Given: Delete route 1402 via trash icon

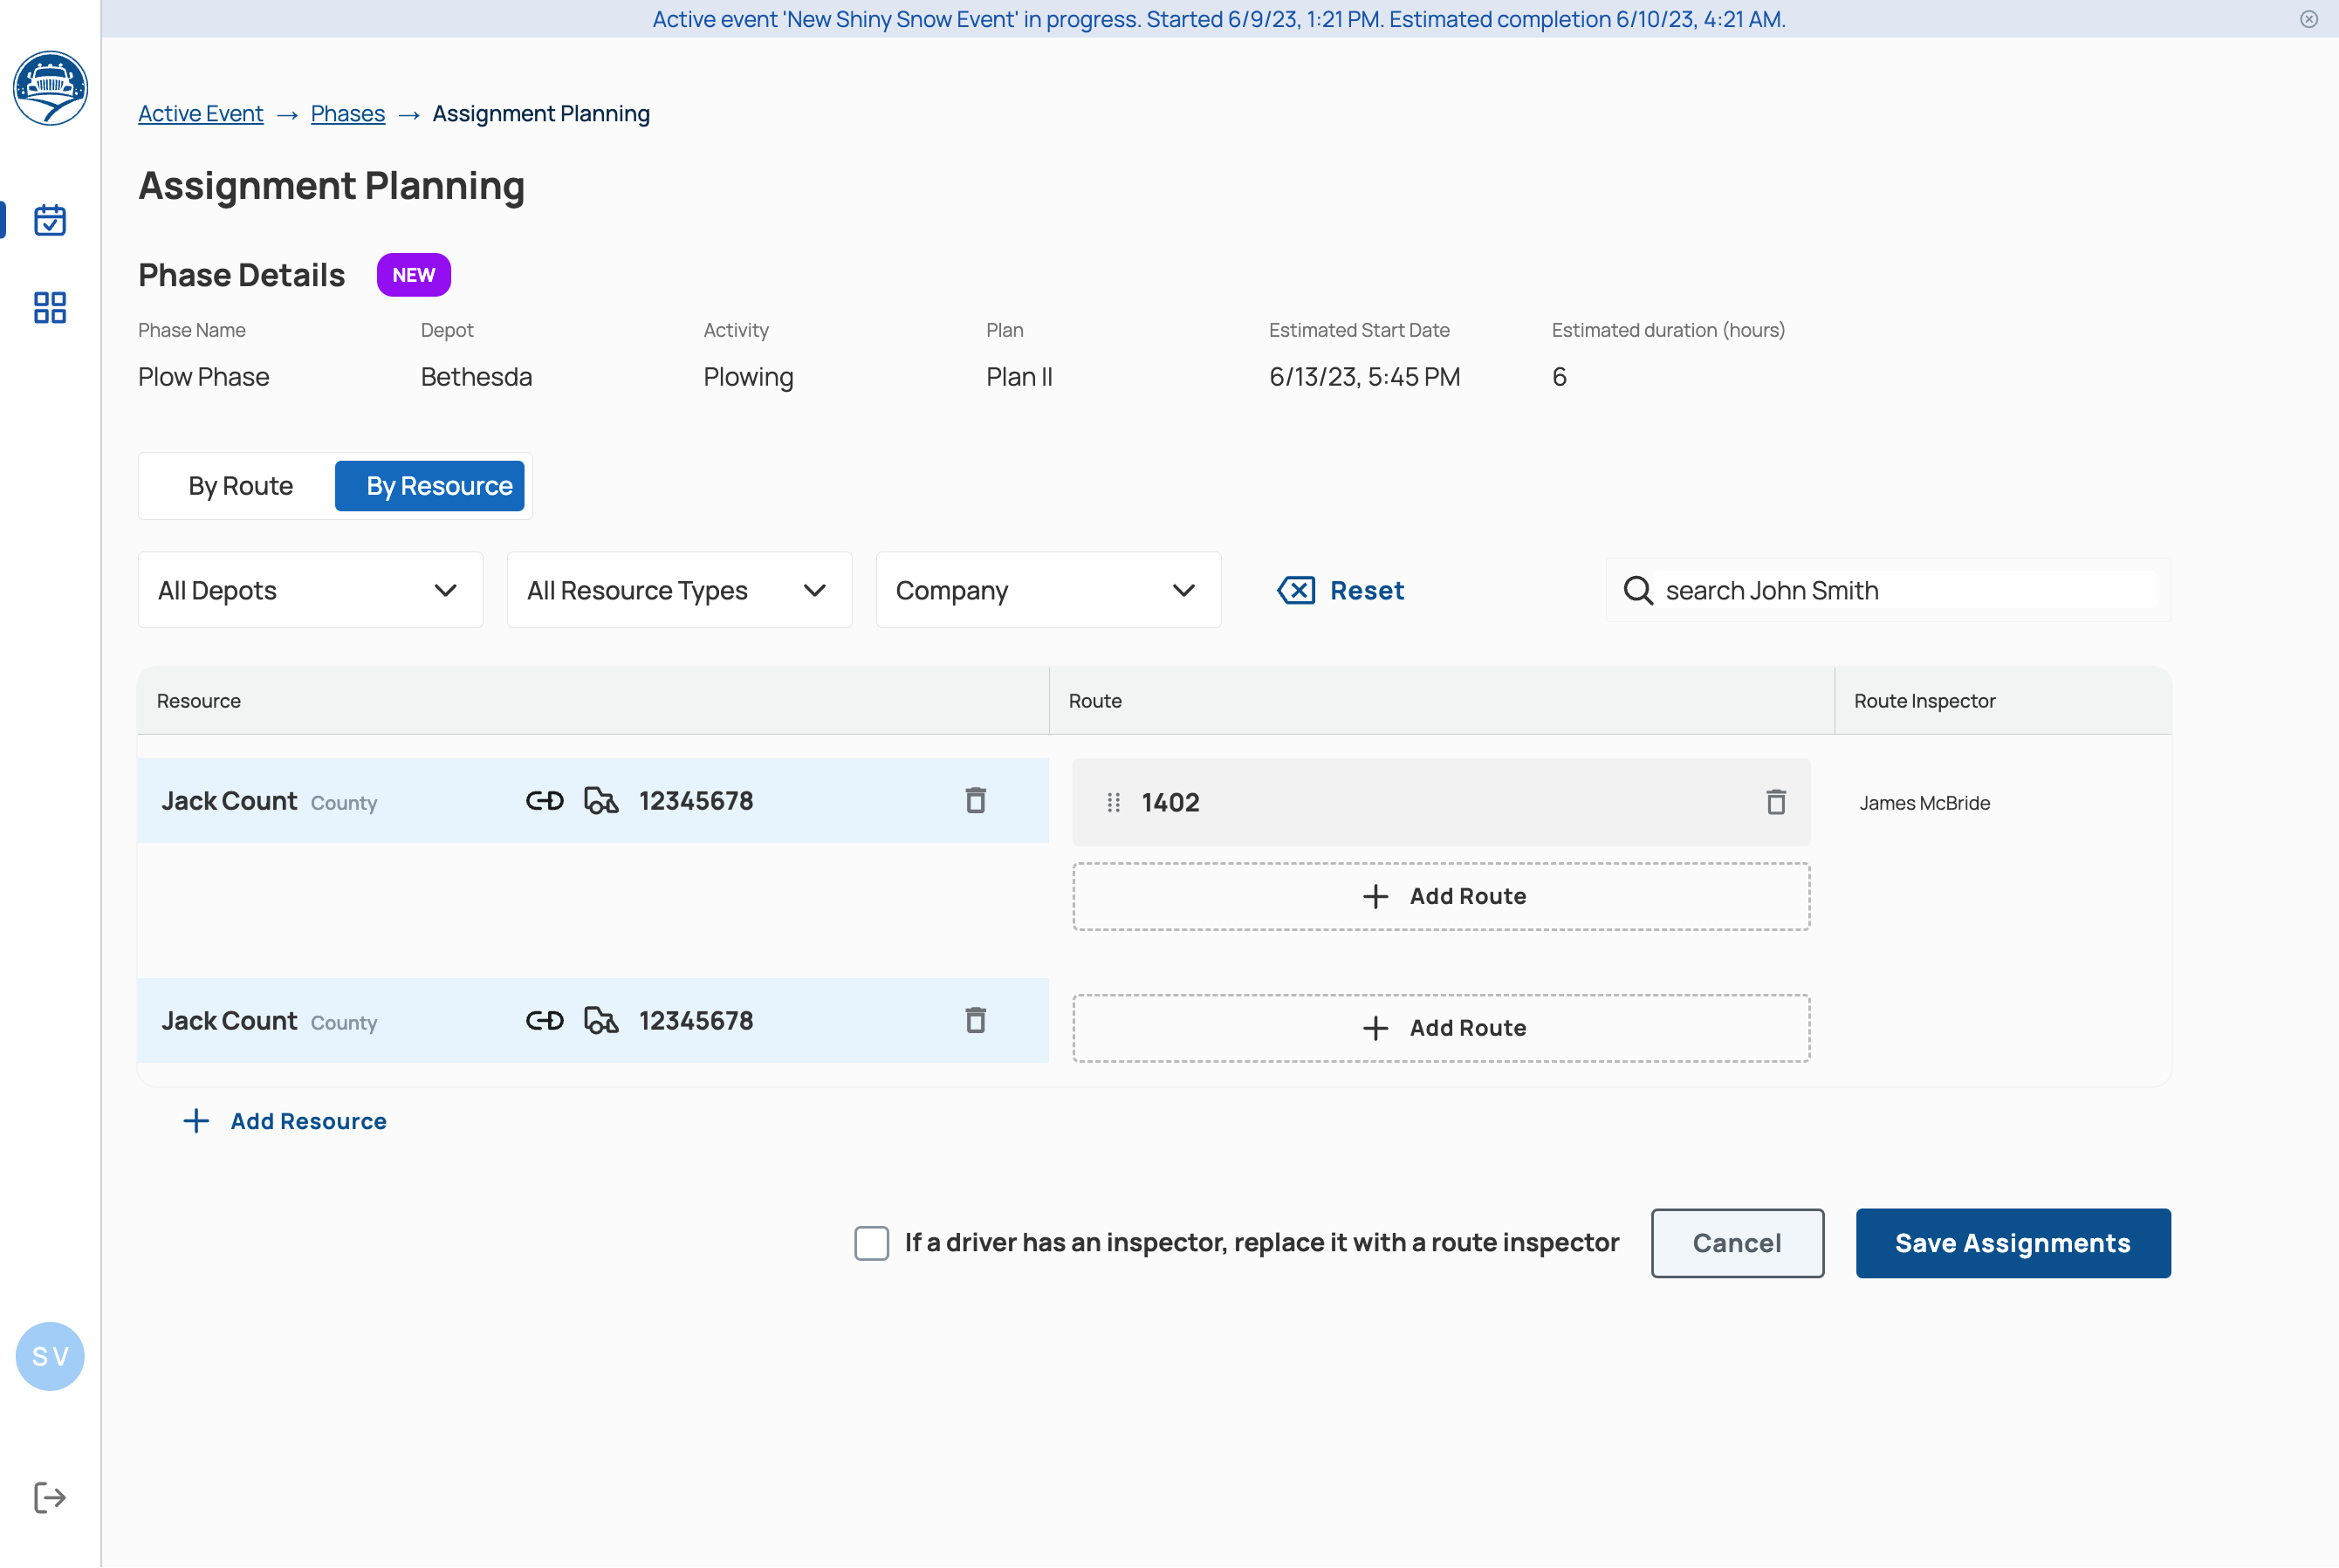Looking at the screenshot, I should [1775, 802].
